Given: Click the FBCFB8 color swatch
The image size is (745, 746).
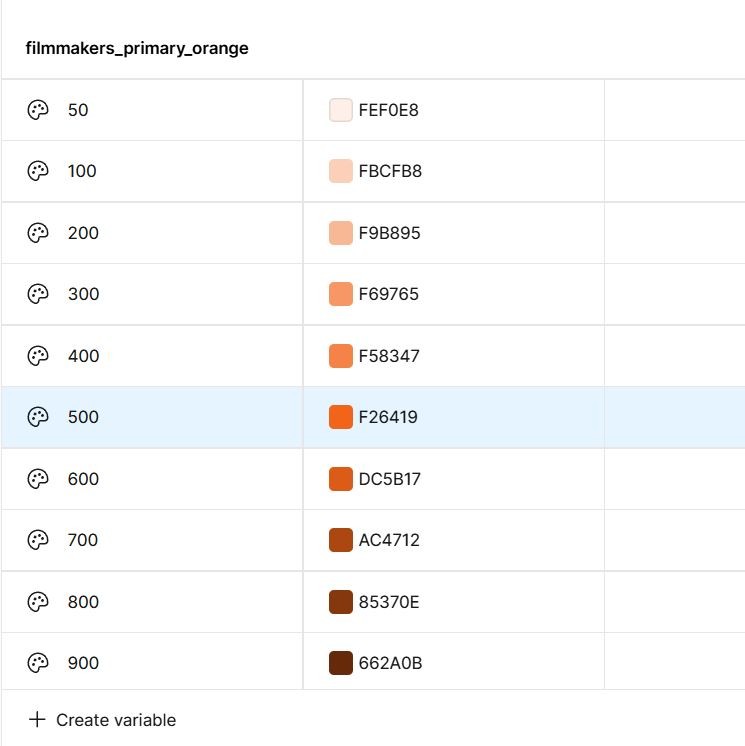Looking at the screenshot, I should tap(340, 171).
